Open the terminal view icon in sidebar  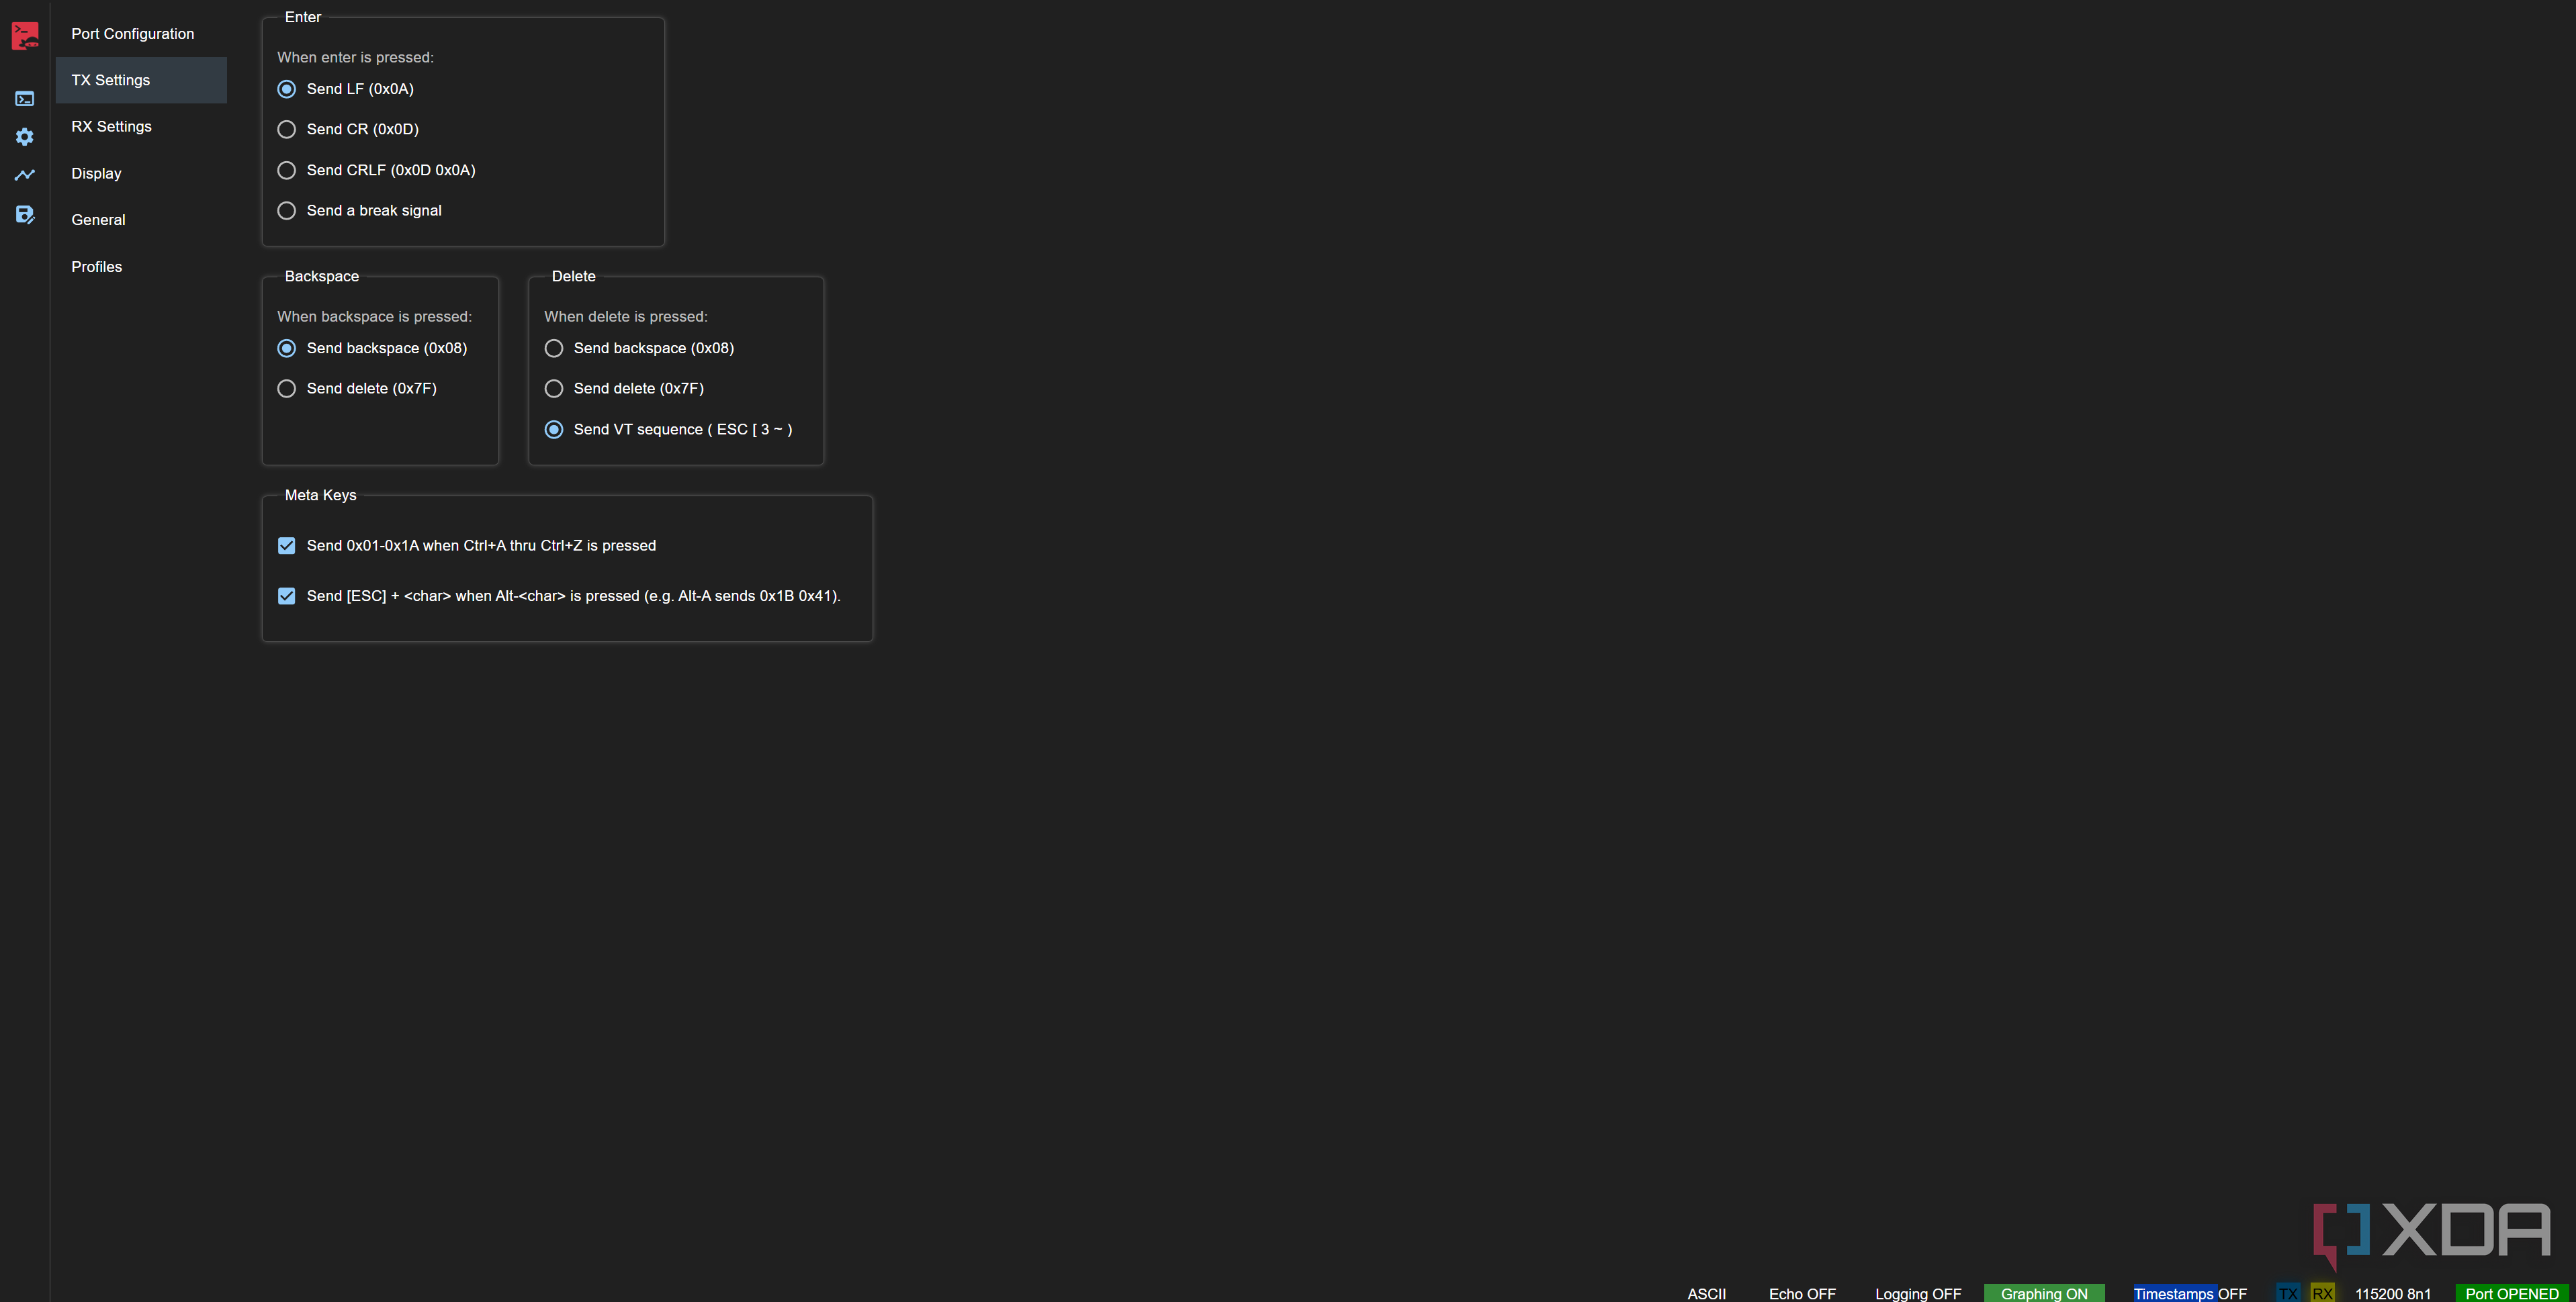(x=25, y=98)
